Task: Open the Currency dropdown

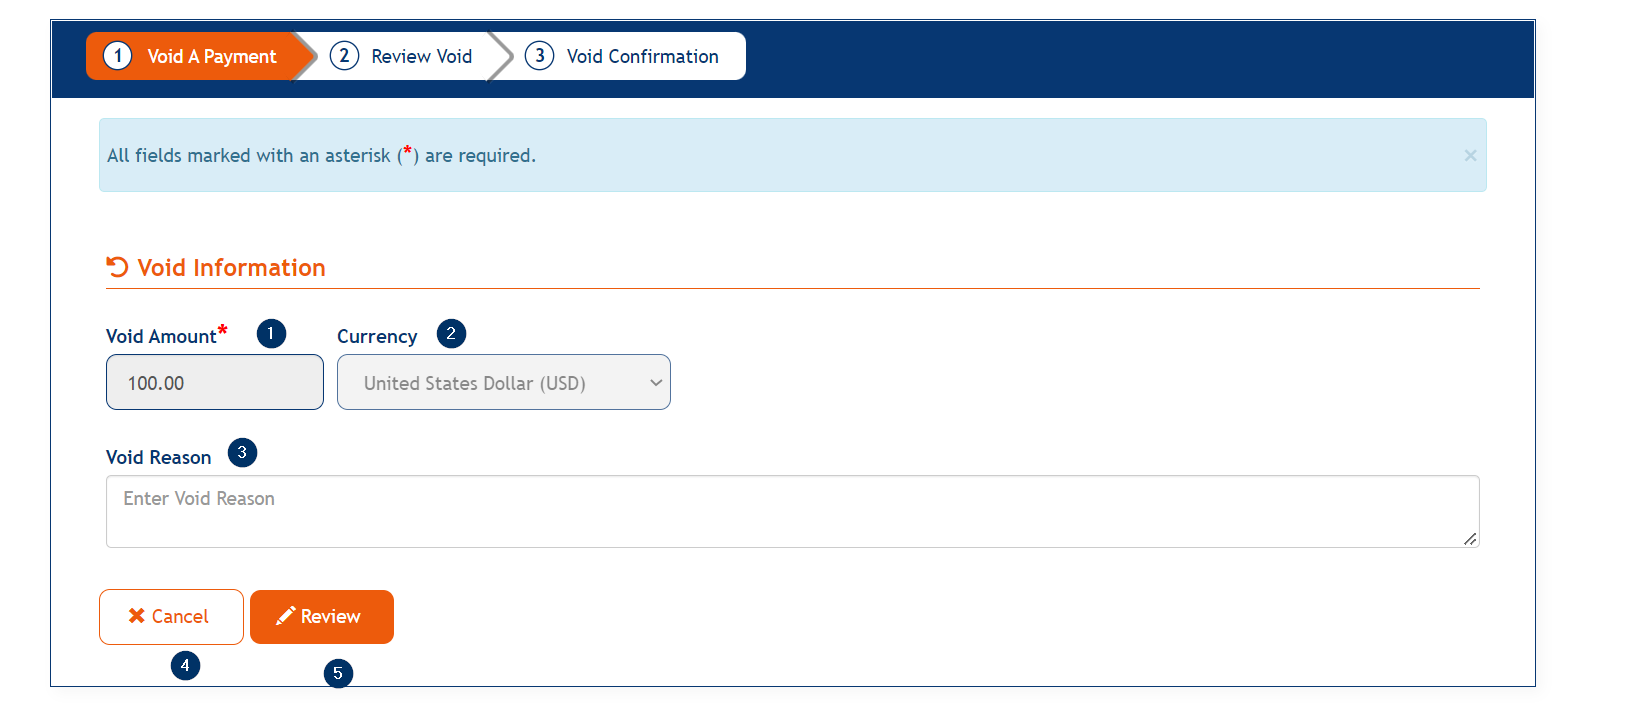Action: [503, 383]
